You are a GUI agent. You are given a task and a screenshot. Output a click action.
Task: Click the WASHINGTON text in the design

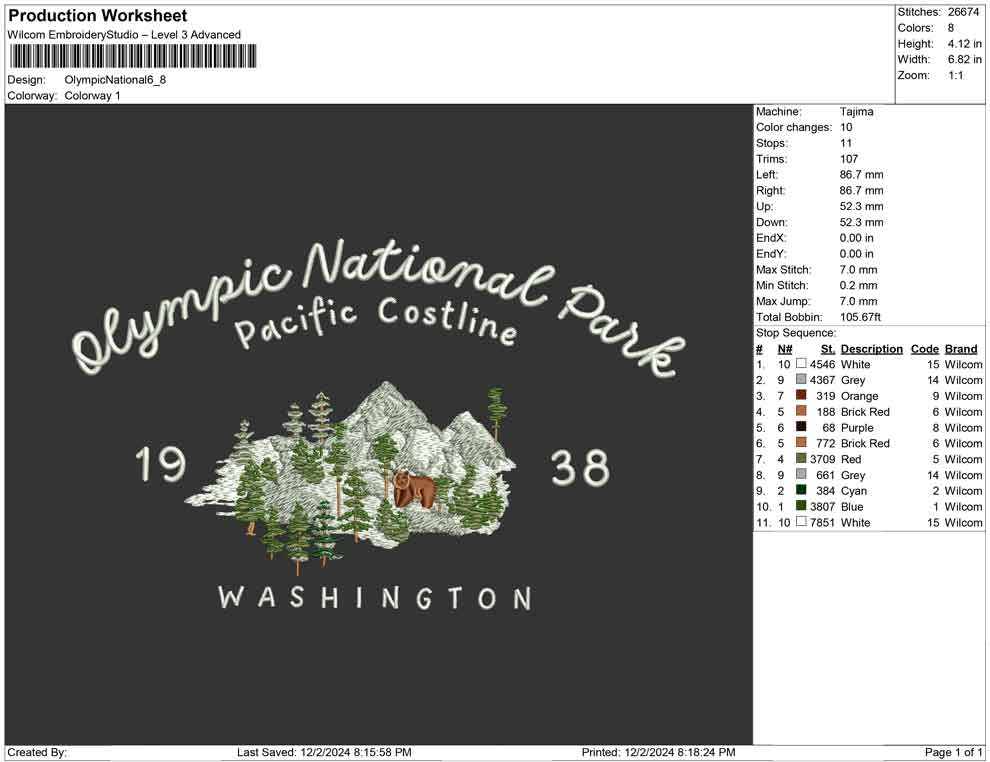point(375,597)
